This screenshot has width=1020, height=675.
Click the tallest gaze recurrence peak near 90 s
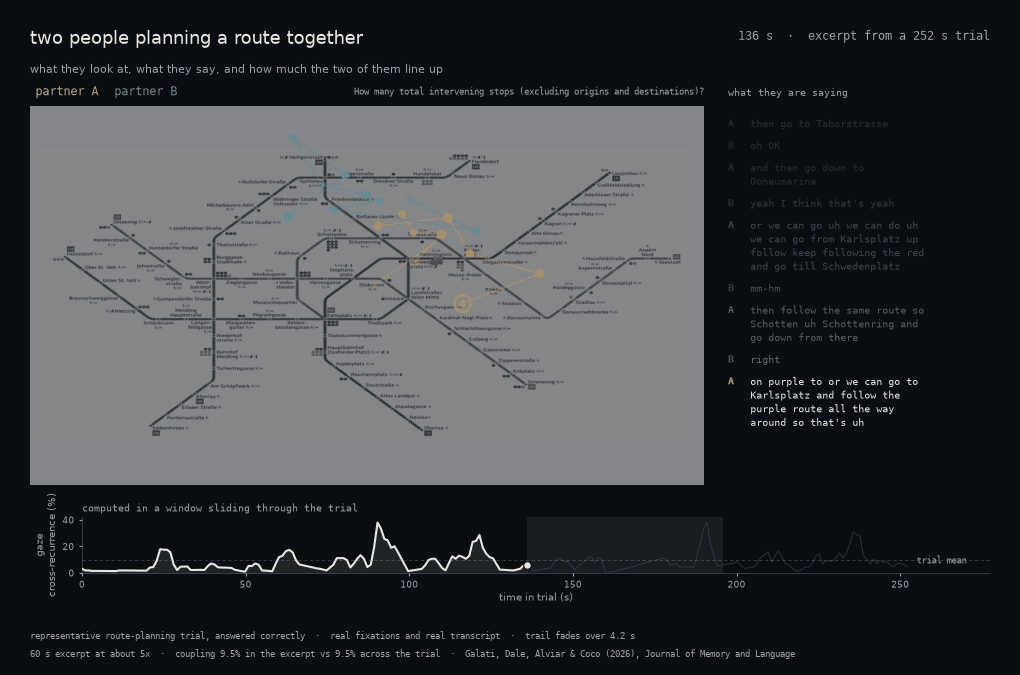pos(378,523)
